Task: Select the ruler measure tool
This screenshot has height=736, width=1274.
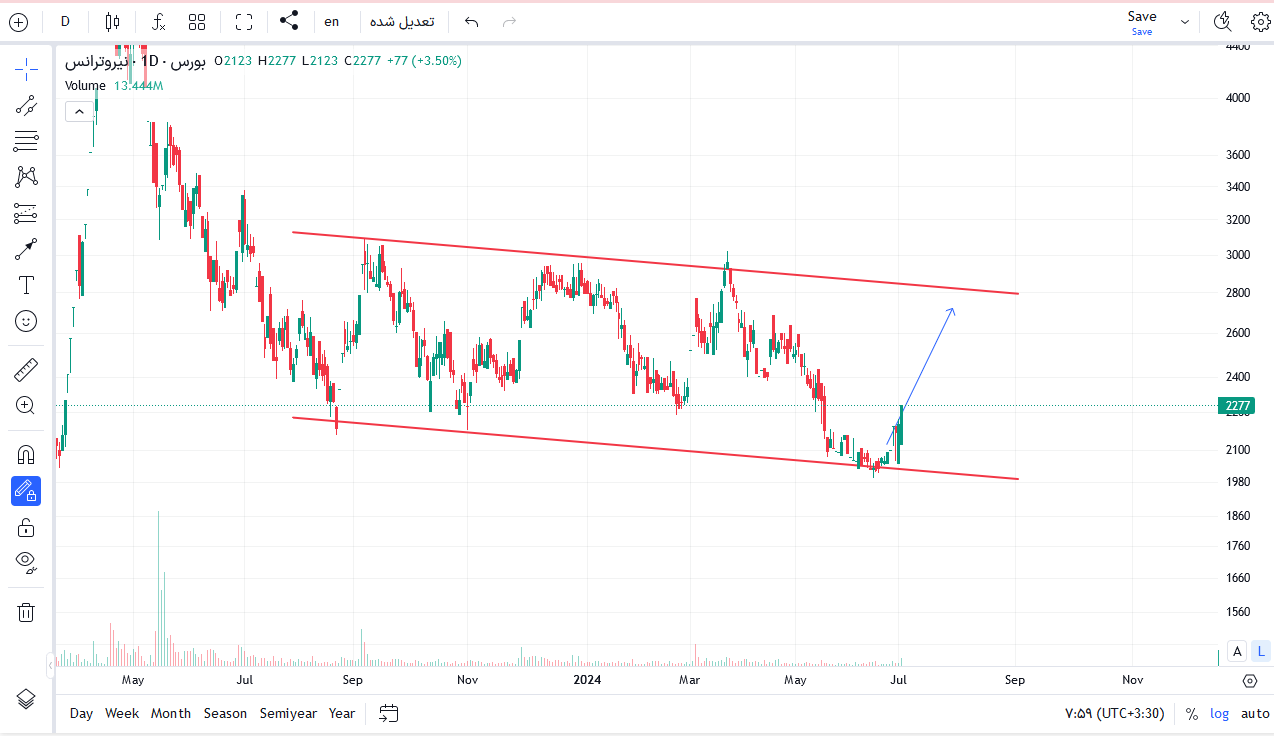Action: 26,371
